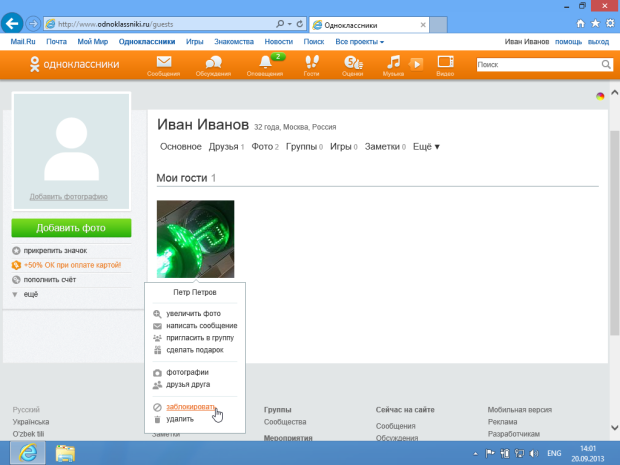Screen dimensions: 620x465
Task: Click the magnifier icon beside увеличить фото
Action: pos(157,314)
